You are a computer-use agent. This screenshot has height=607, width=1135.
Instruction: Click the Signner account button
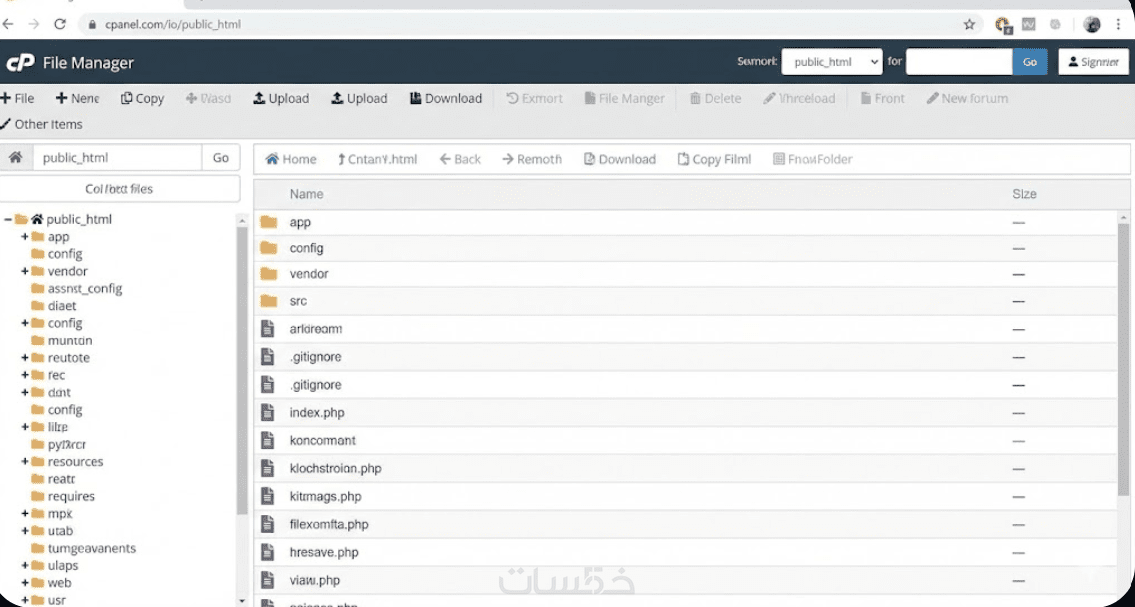[x=1093, y=62]
